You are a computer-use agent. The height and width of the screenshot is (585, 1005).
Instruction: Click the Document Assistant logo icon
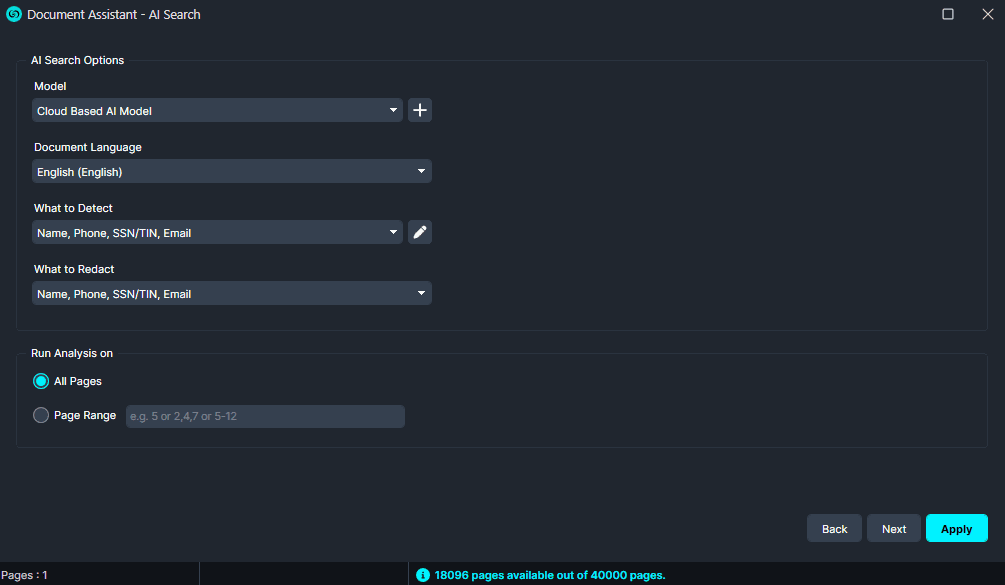pyautogui.click(x=14, y=14)
